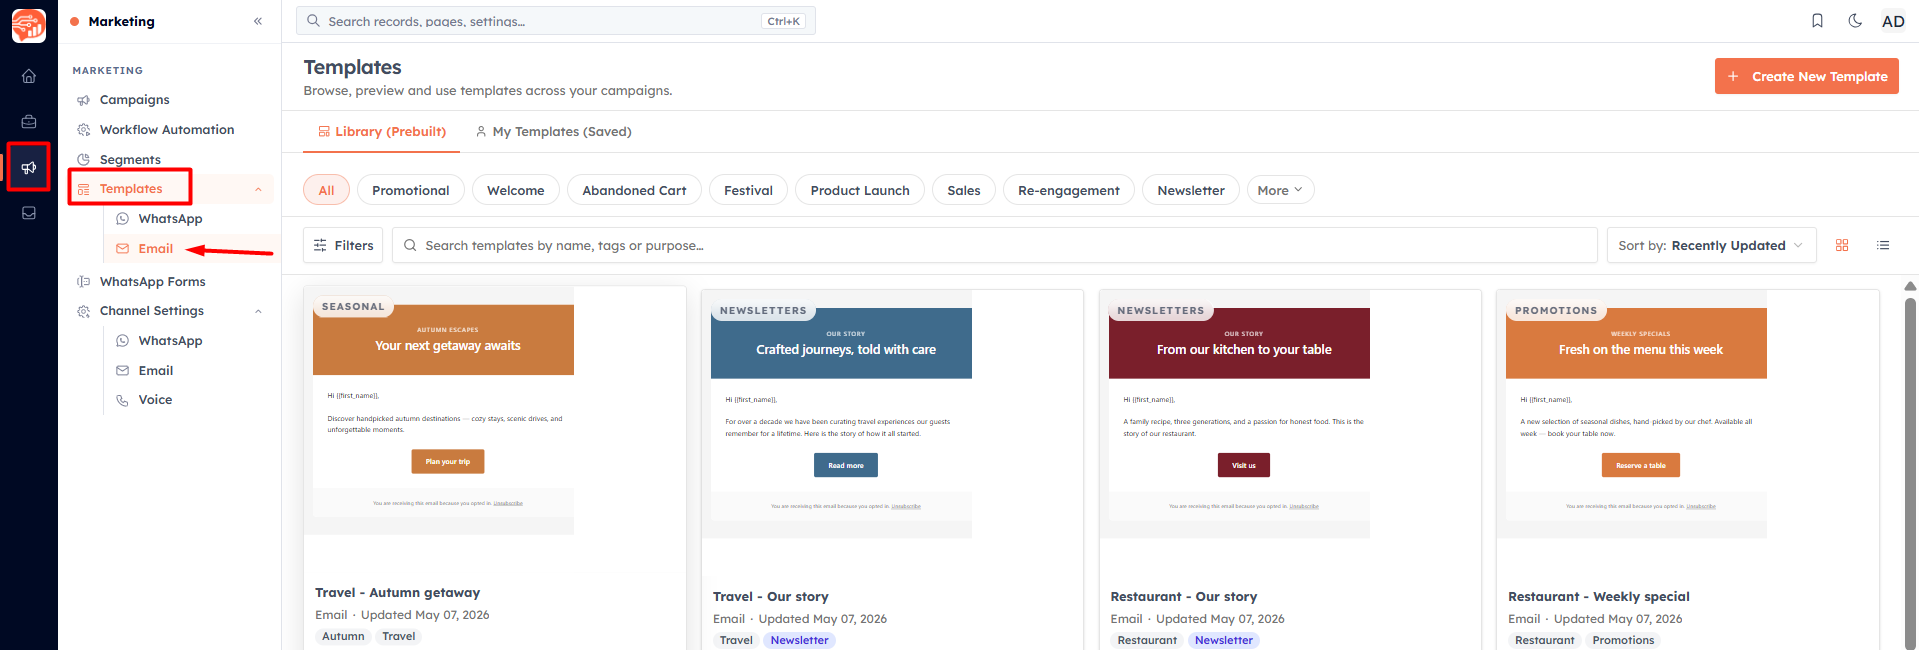This screenshot has height=650, width=1919.
Task: Open Email under Templates
Action: pos(155,249)
